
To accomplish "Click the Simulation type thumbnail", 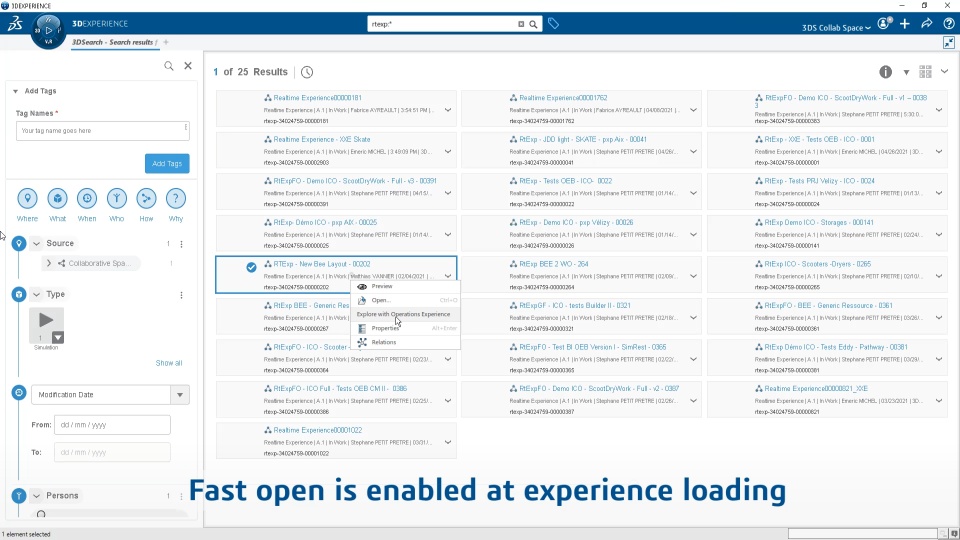I will 46,325.
